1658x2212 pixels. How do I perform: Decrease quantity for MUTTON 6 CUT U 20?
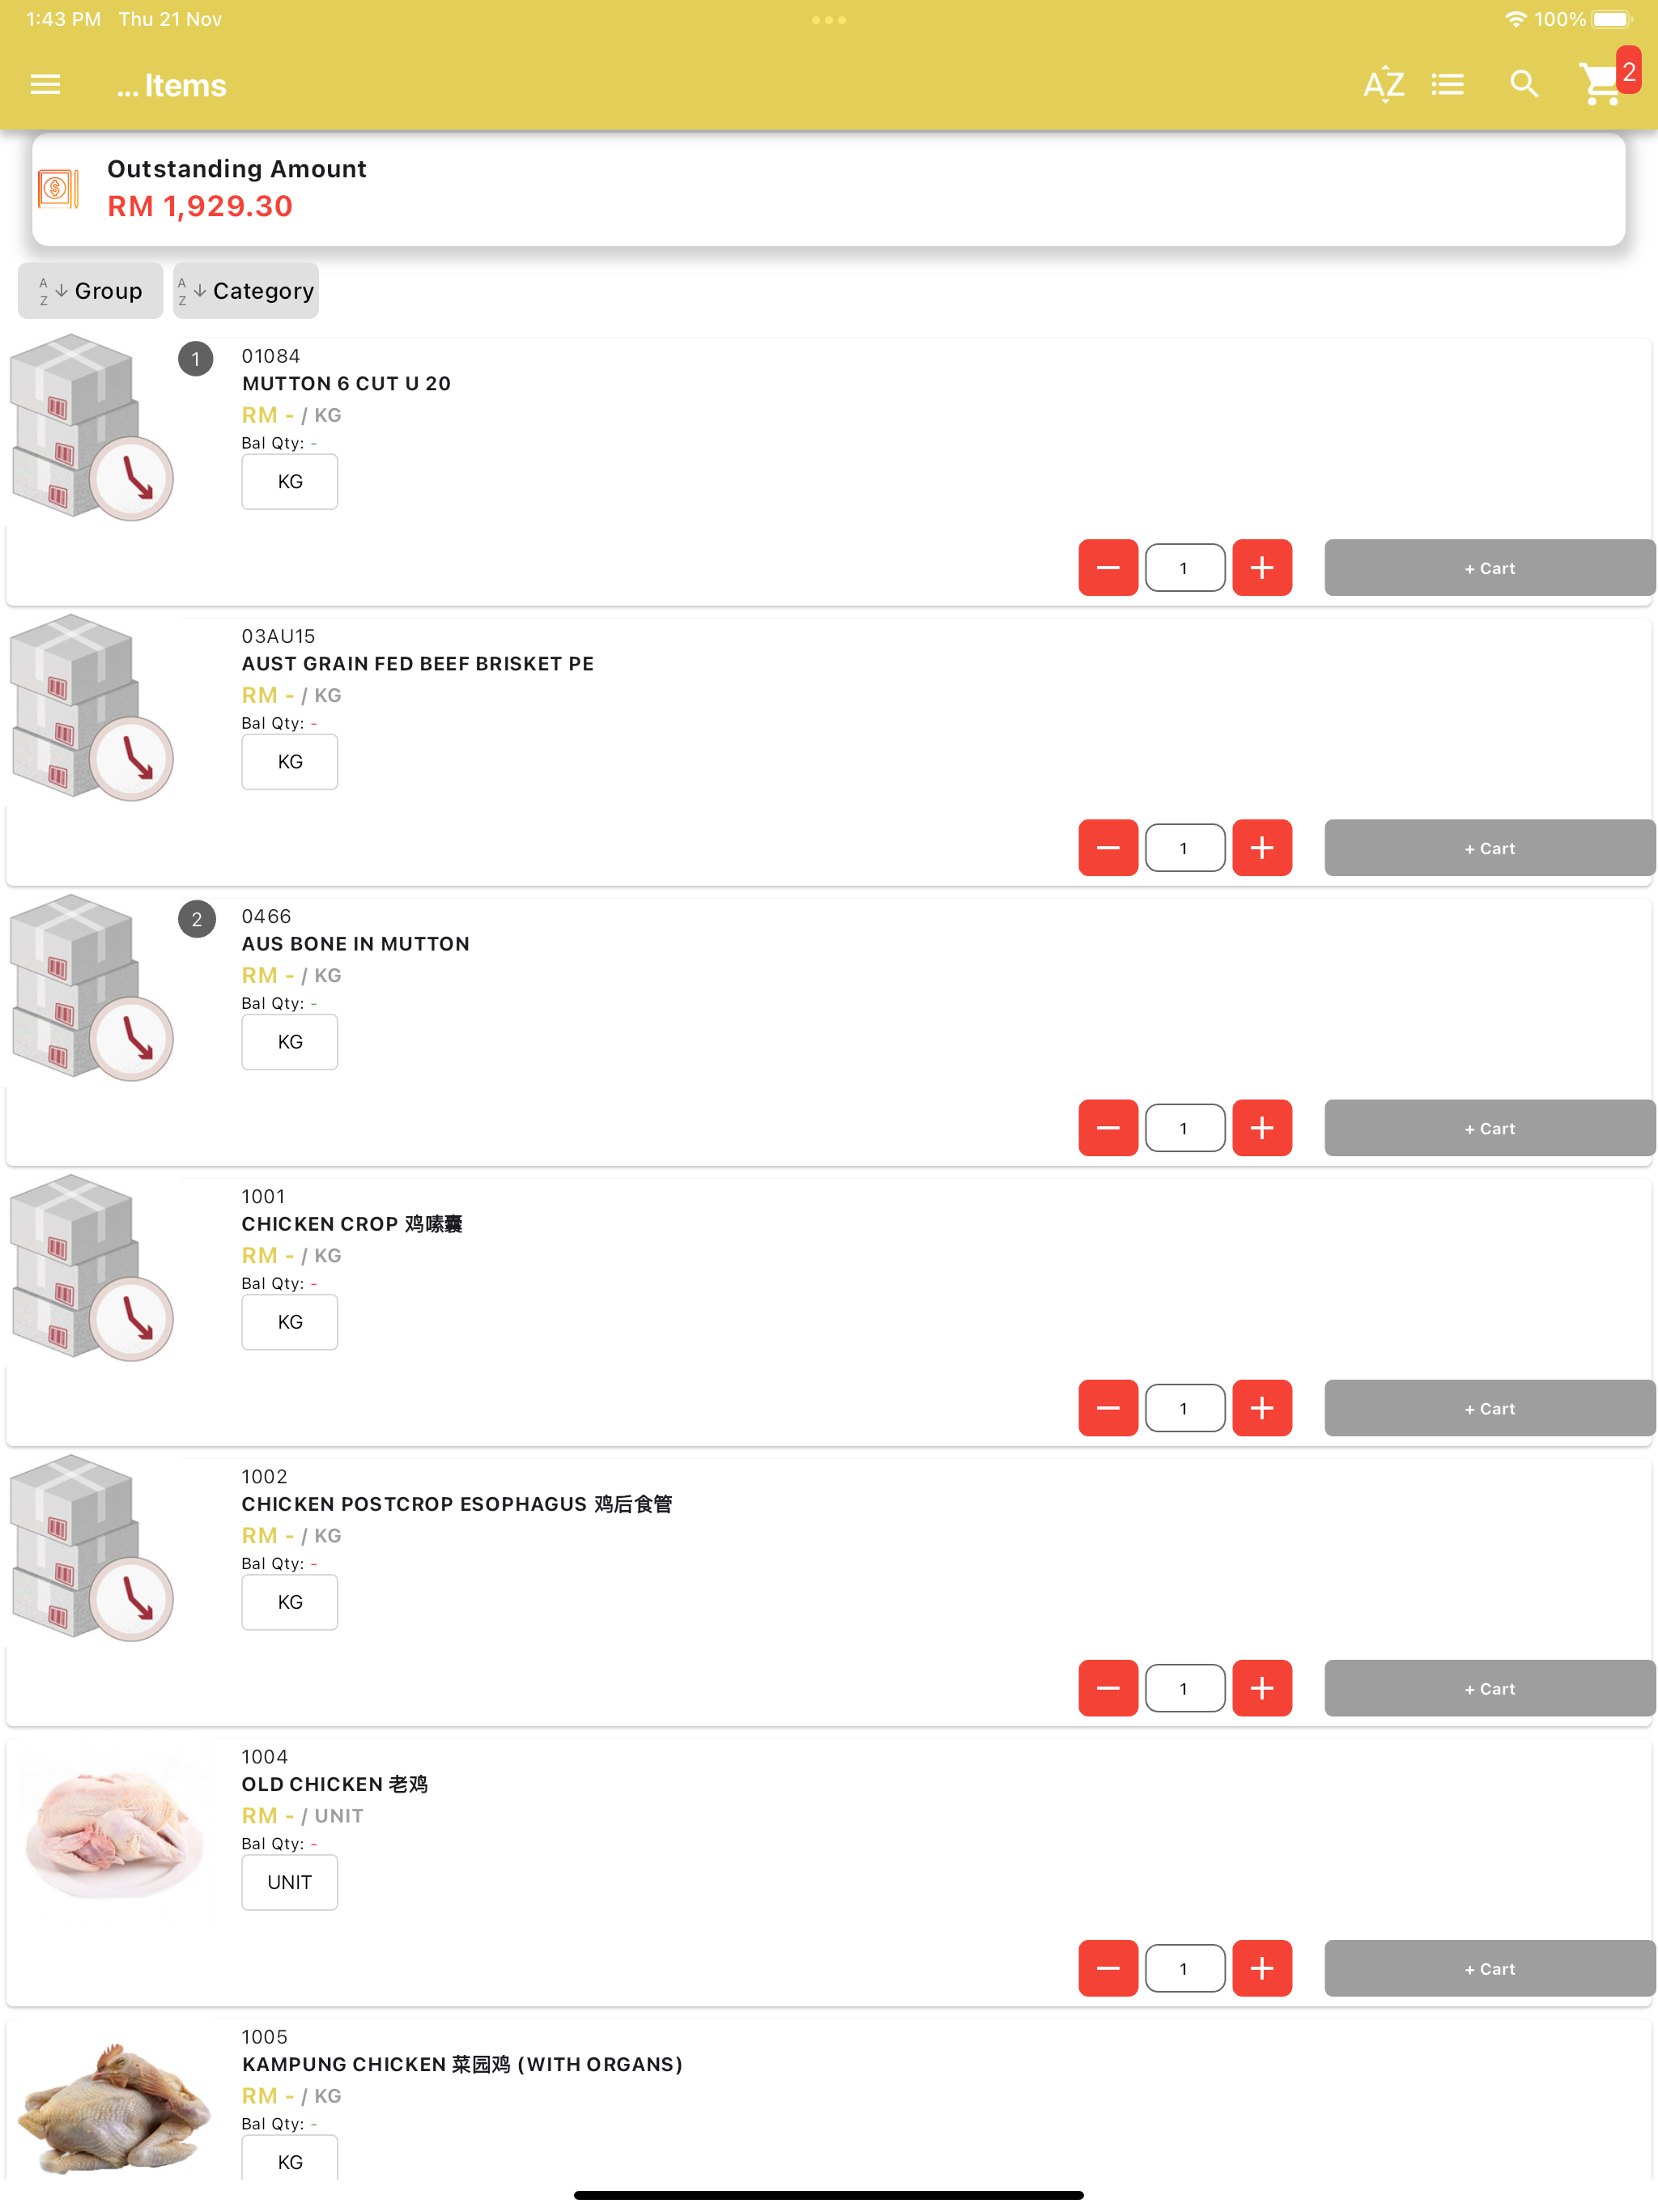coord(1108,568)
